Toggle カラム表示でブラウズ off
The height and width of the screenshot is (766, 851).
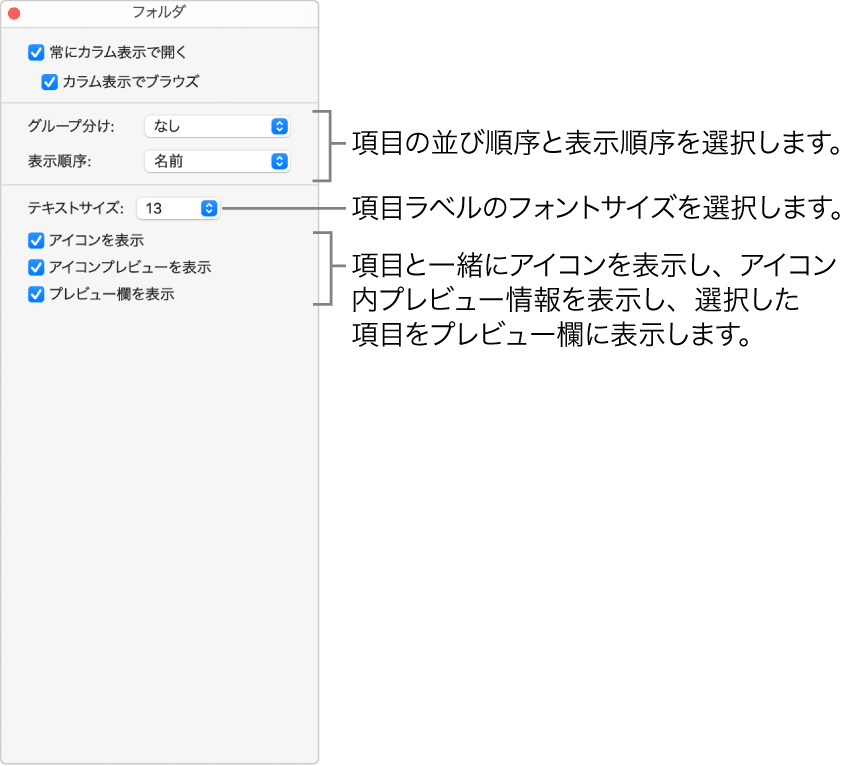point(47,82)
